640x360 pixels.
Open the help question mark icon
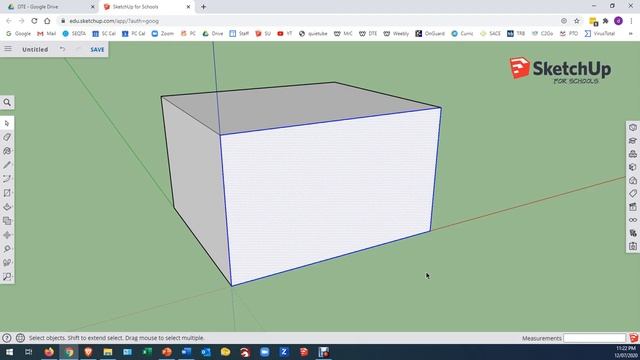[7, 338]
